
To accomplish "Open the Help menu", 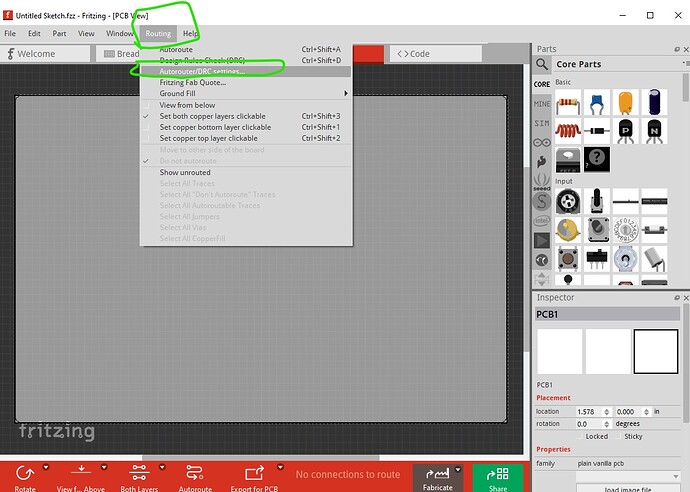I will pyautogui.click(x=191, y=33).
